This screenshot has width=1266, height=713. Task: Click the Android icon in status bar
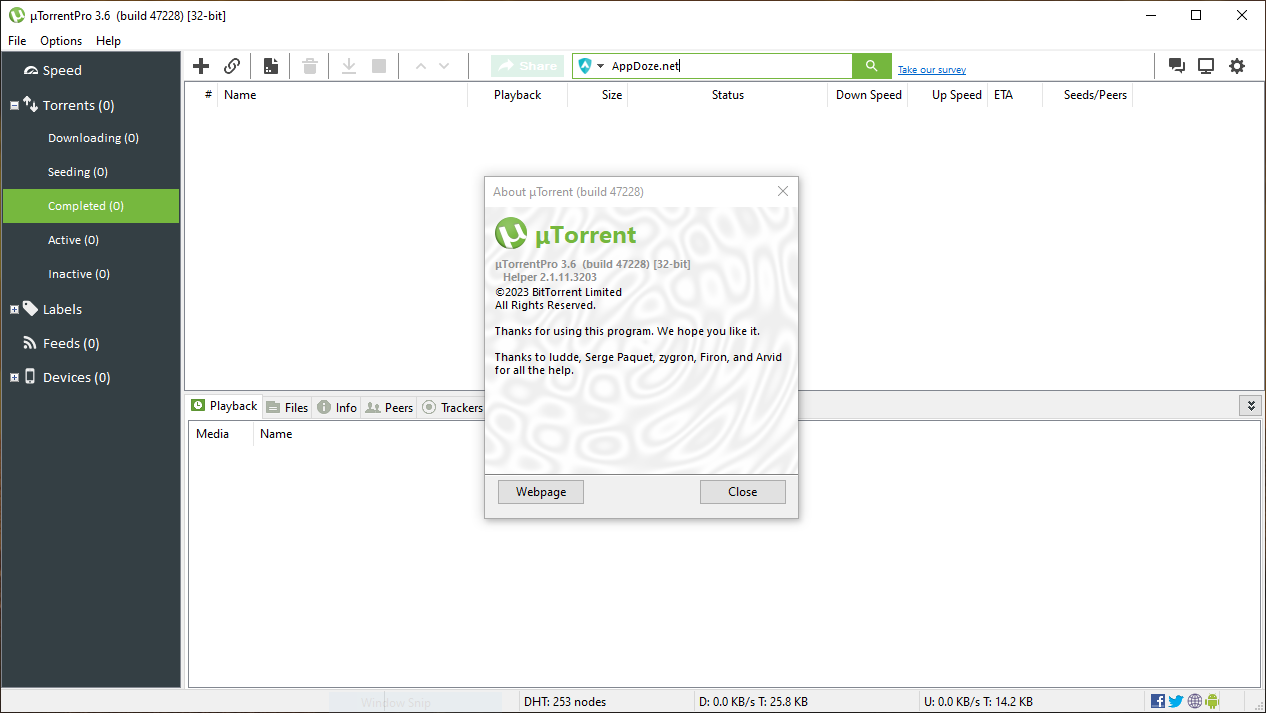point(1211,700)
